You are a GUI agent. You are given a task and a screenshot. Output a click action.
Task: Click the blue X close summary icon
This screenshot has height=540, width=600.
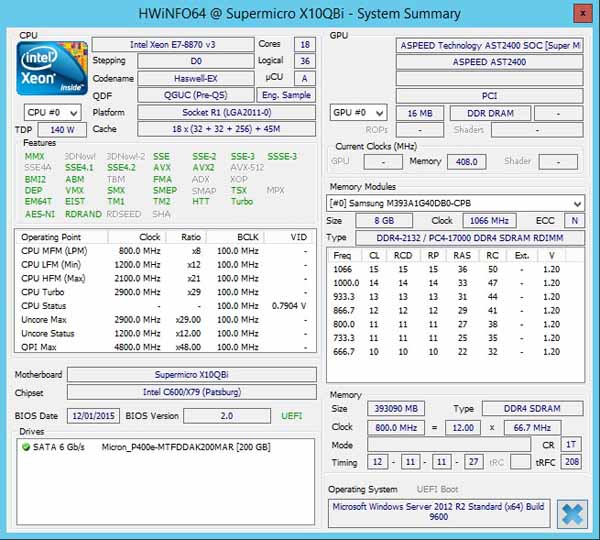pos(571,513)
